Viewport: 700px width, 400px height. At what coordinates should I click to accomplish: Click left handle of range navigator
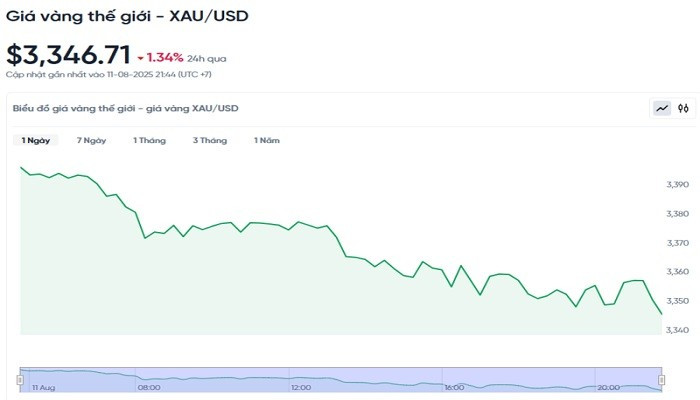click(x=19, y=379)
